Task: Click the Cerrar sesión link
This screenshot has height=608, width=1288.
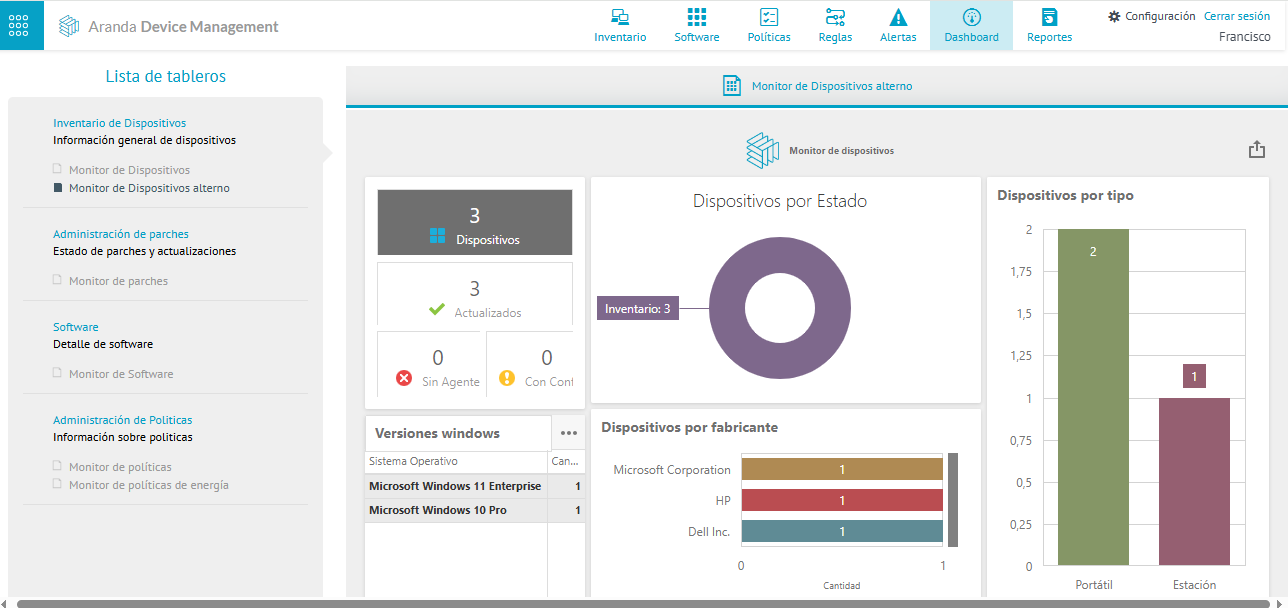Action: coord(1237,16)
